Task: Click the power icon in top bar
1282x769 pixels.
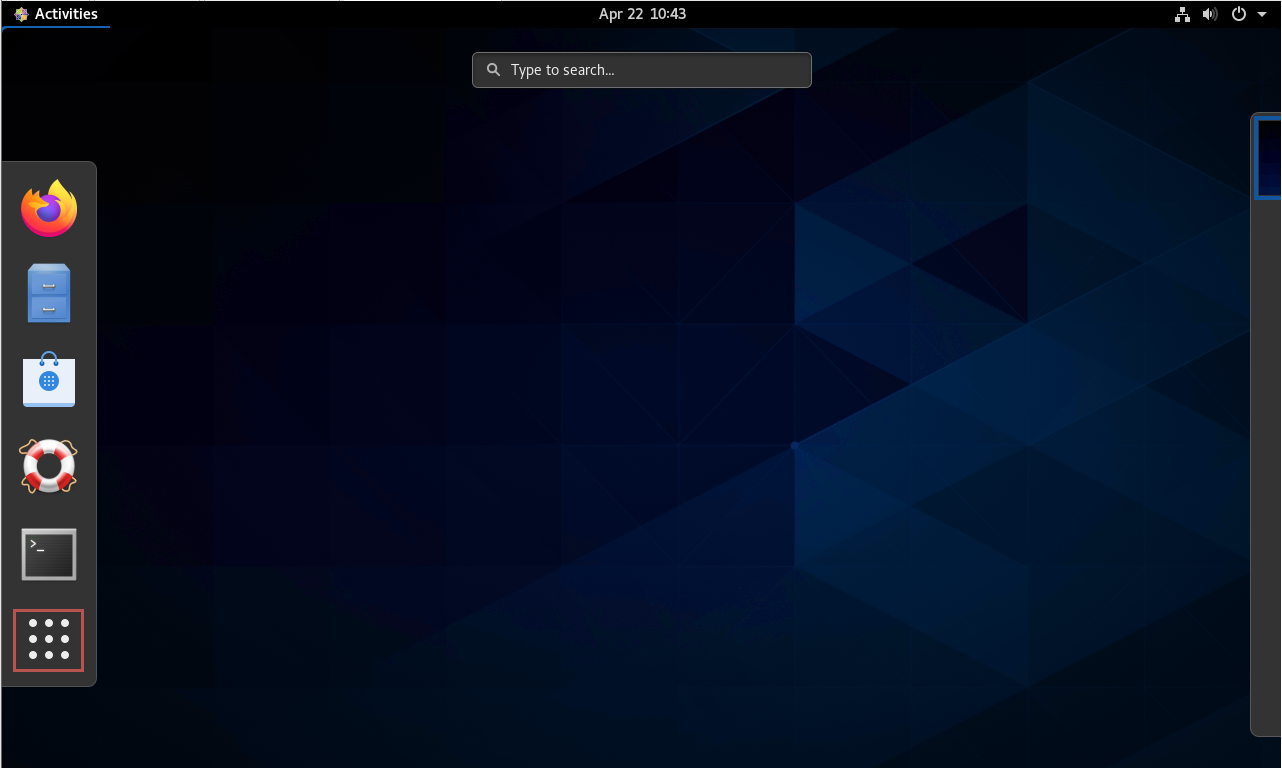Action: pyautogui.click(x=1238, y=14)
